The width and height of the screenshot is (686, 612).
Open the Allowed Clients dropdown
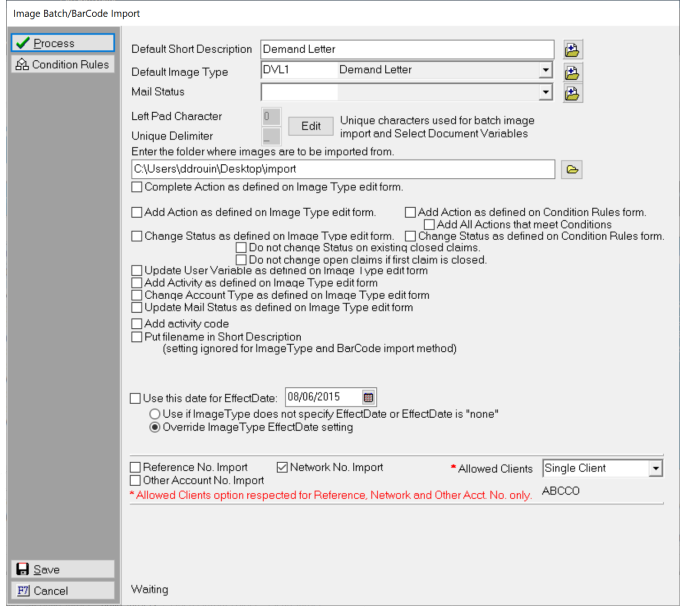[654, 468]
